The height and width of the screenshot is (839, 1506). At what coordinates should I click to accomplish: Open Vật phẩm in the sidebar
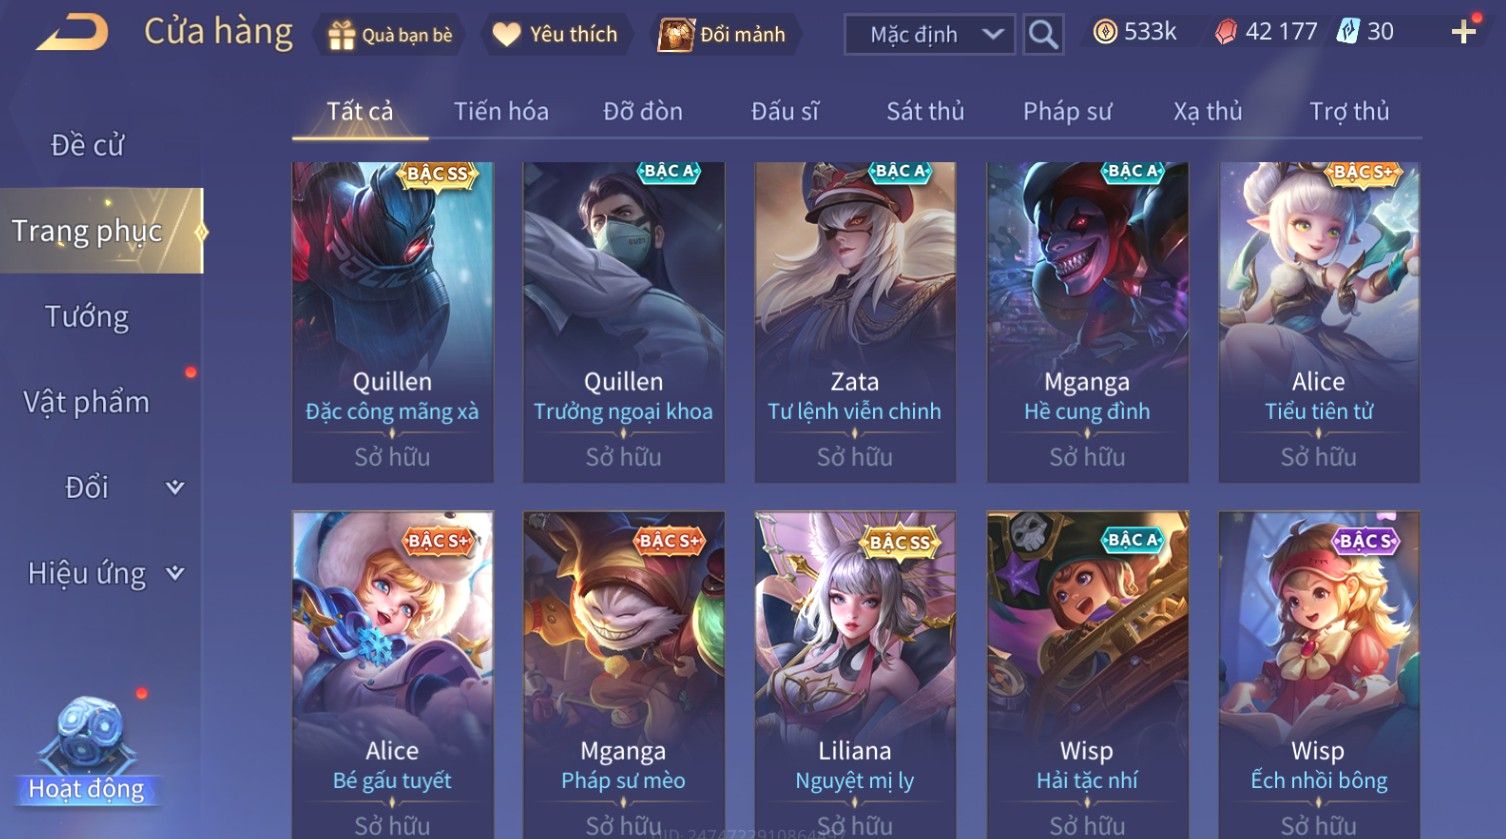tap(87, 402)
